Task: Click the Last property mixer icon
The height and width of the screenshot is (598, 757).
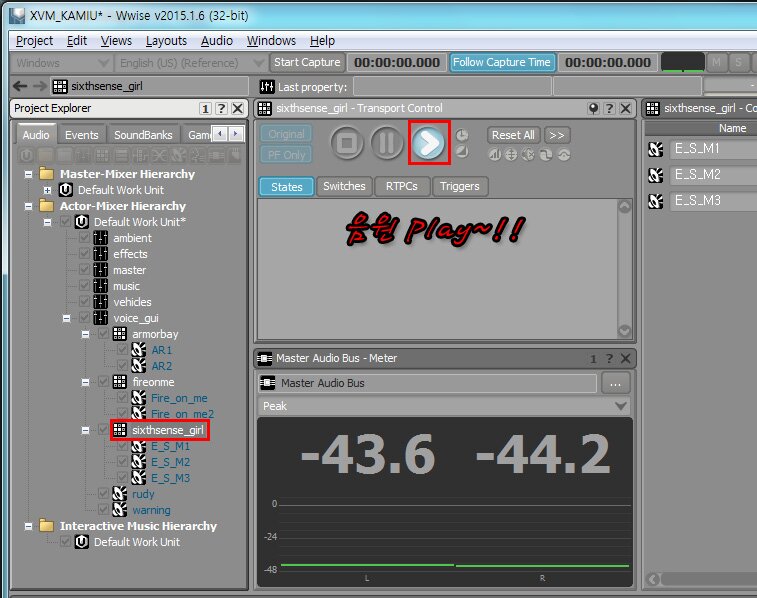Action: [267, 87]
